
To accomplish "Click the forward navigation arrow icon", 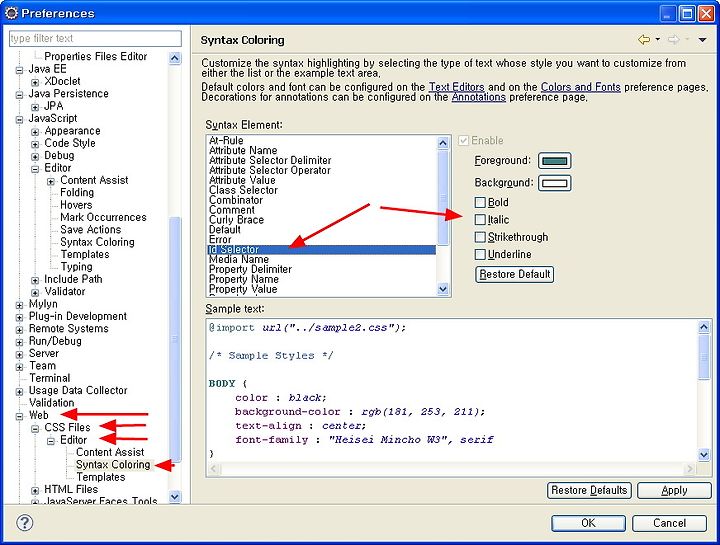I will 674,40.
